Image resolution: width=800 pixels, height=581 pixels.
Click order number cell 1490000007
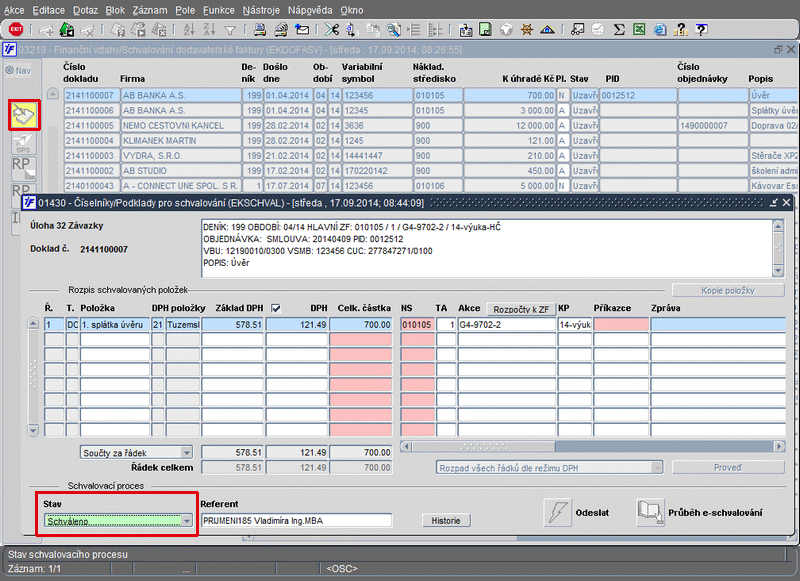tap(712, 125)
